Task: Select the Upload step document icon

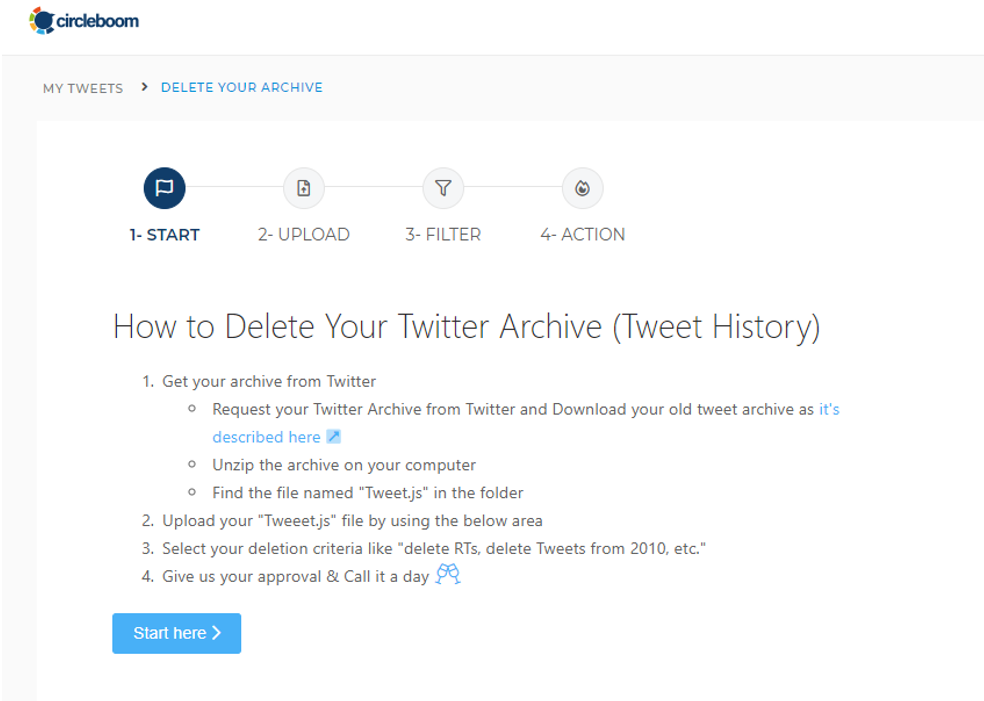Action: pos(303,188)
